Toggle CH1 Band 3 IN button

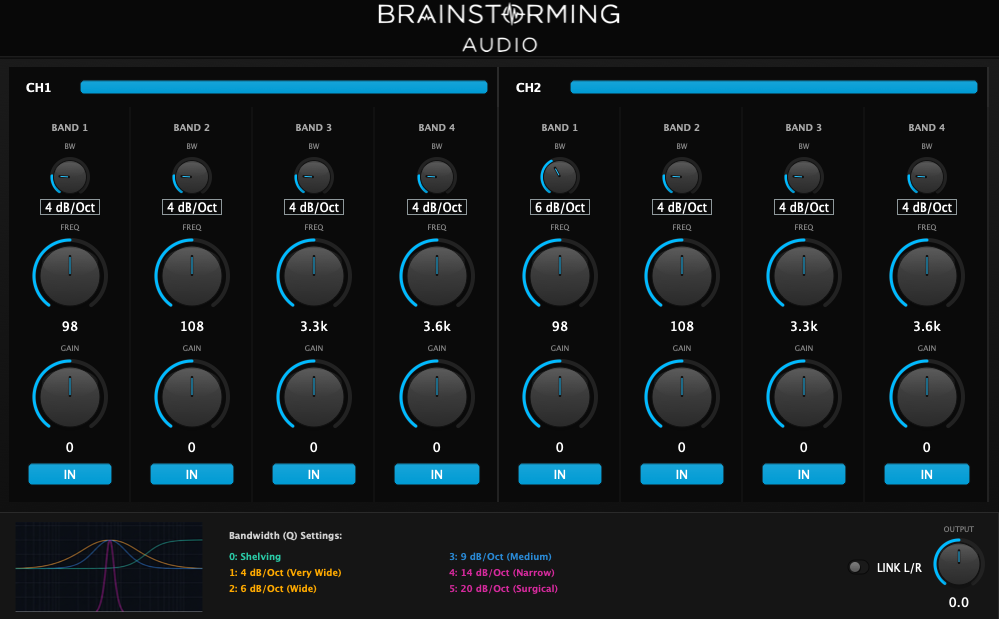coord(313,474)
